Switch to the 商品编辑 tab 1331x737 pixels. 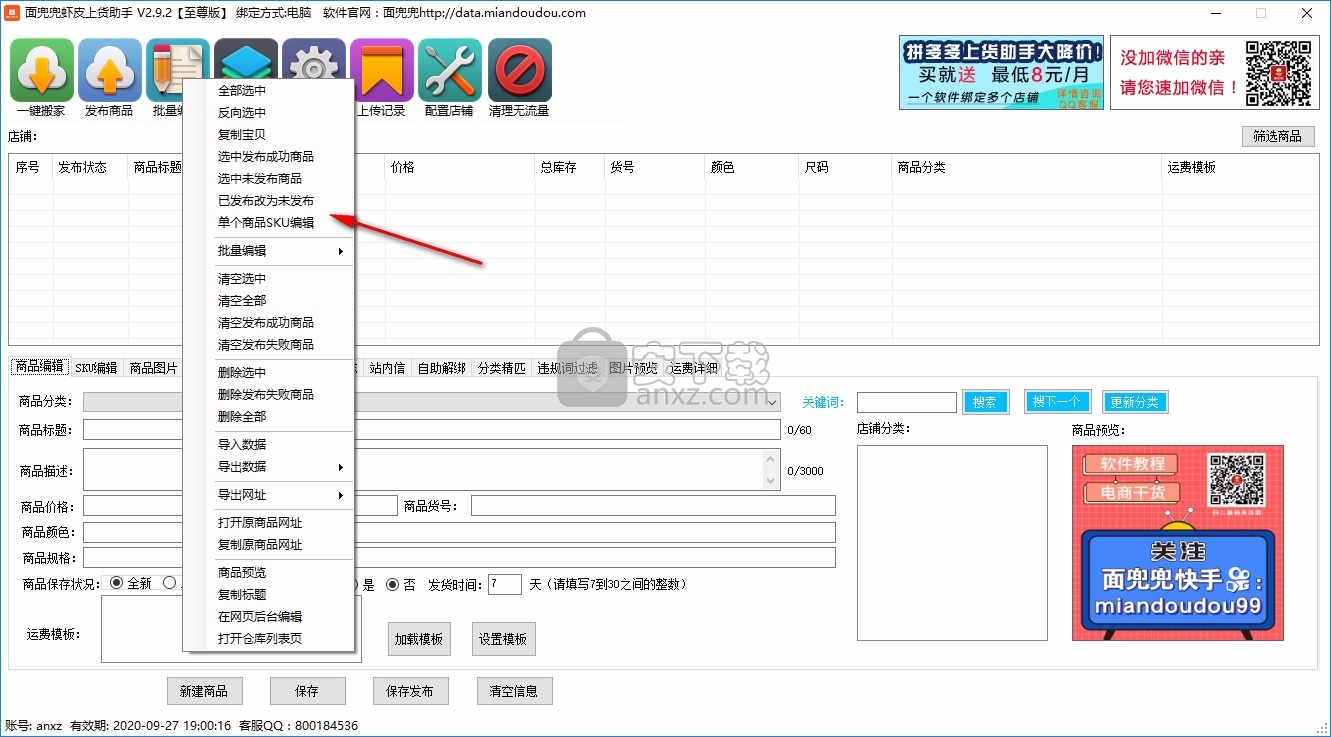pyautogui.click(x=40, y=367)
